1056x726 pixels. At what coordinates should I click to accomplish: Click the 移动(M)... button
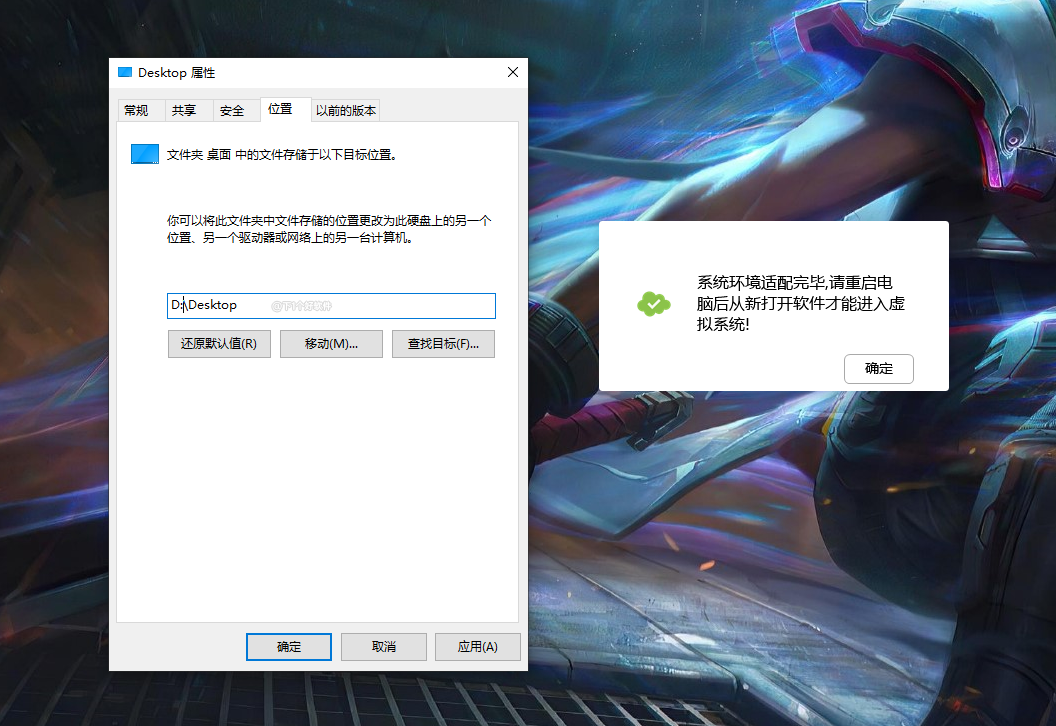point(331,344)
